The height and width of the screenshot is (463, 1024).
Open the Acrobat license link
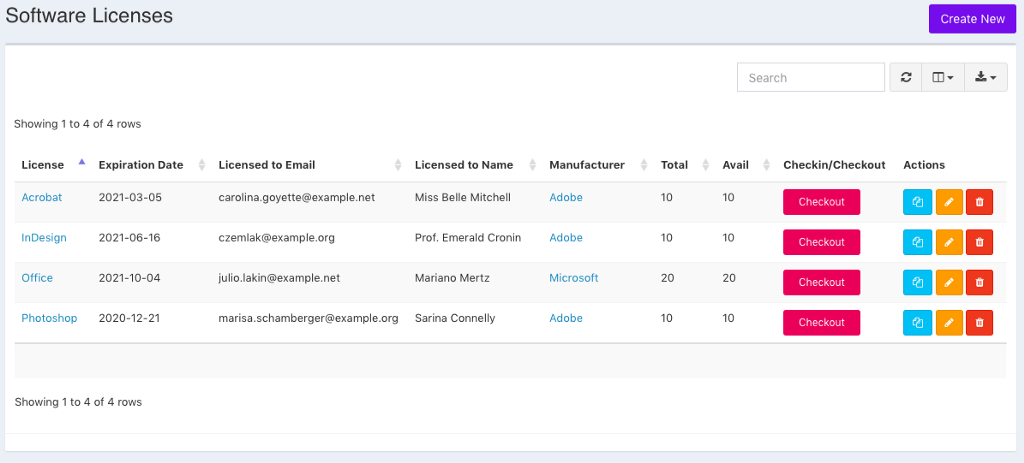click(42, 198)
